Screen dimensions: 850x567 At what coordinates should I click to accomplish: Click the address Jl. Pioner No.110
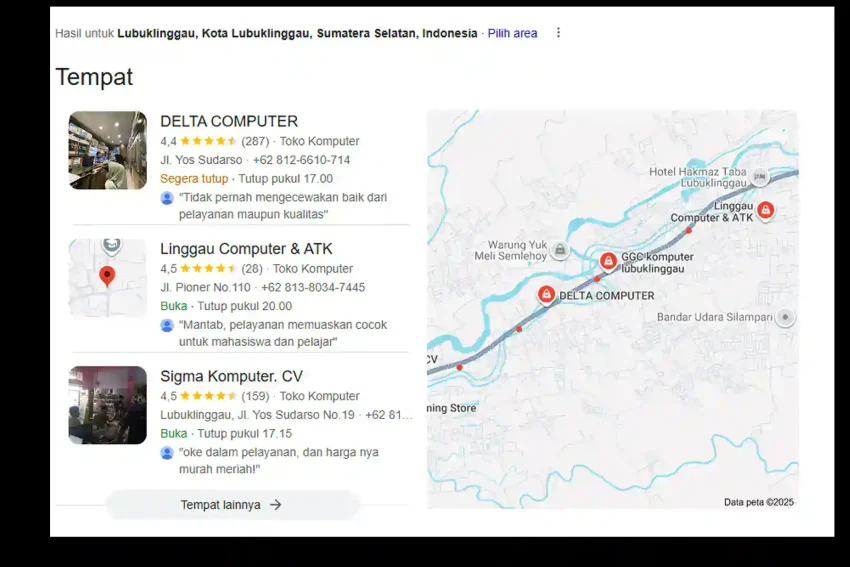click(x=205, y=287)
